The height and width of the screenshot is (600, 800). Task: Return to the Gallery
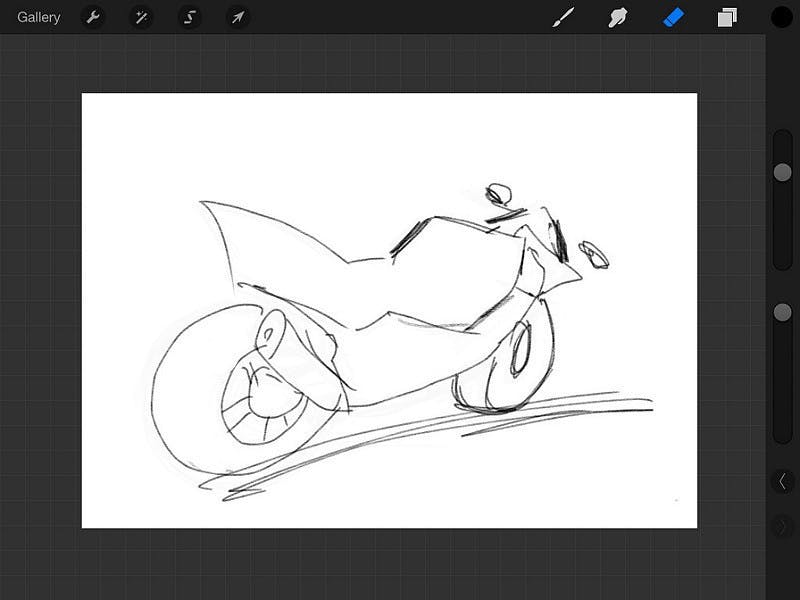(x=39, y=17)
